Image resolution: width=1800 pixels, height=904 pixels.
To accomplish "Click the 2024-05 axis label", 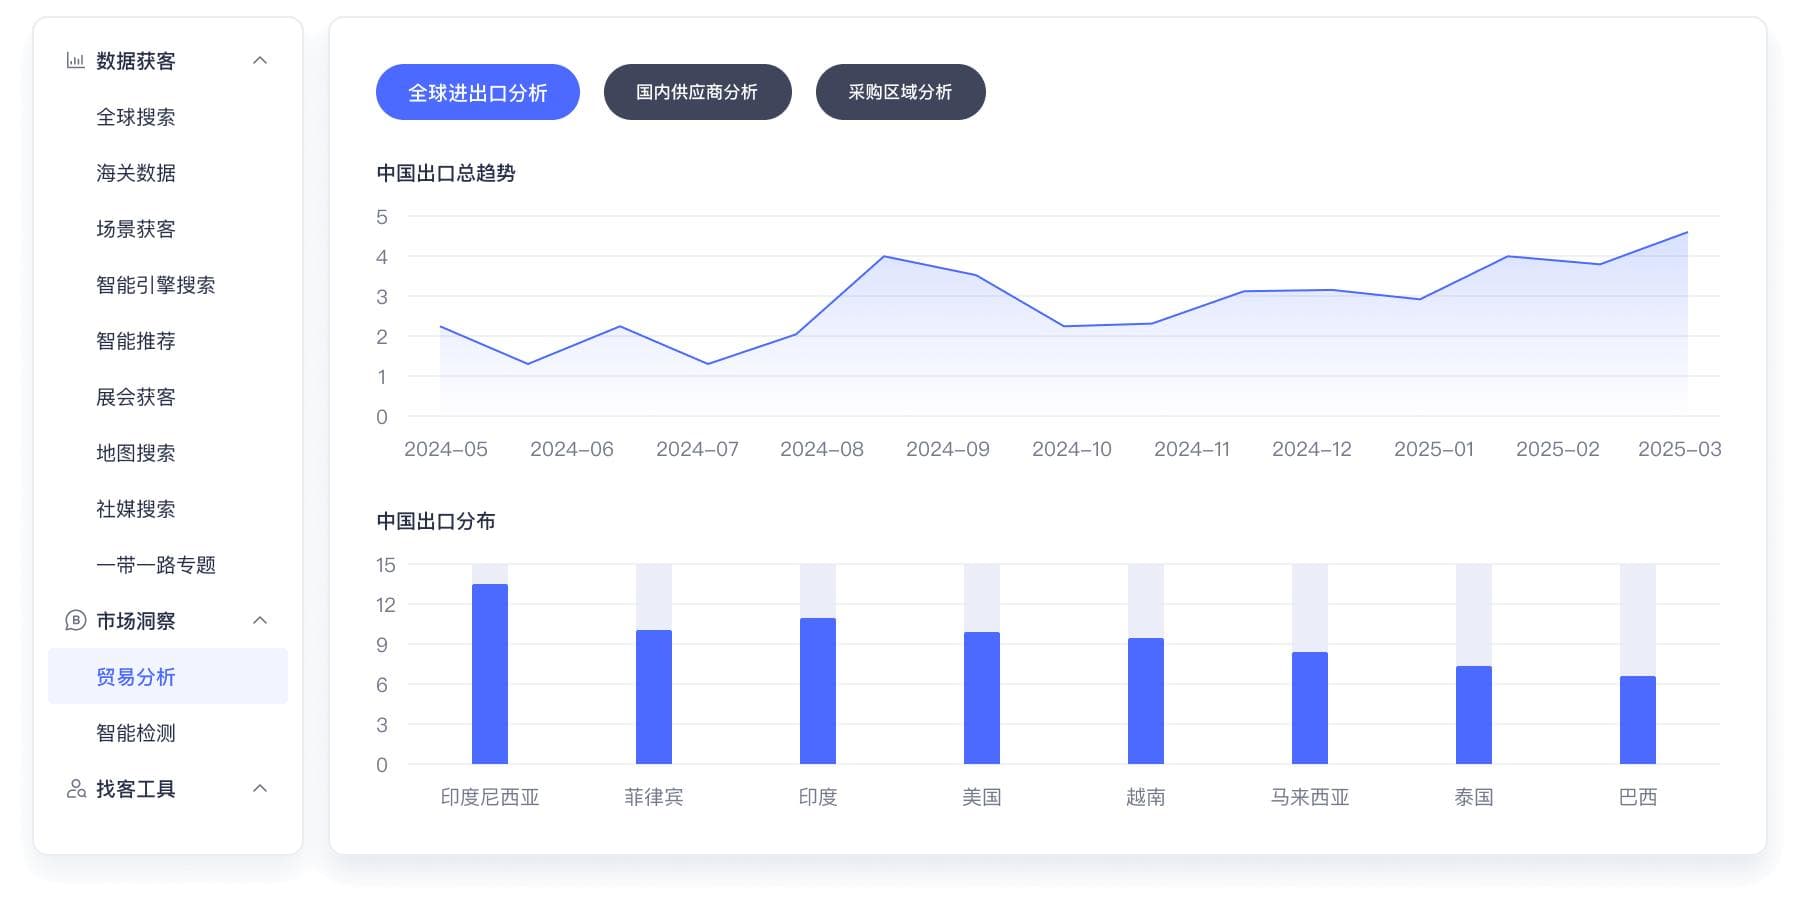I will pyautogui.click(x=446, y=449).
